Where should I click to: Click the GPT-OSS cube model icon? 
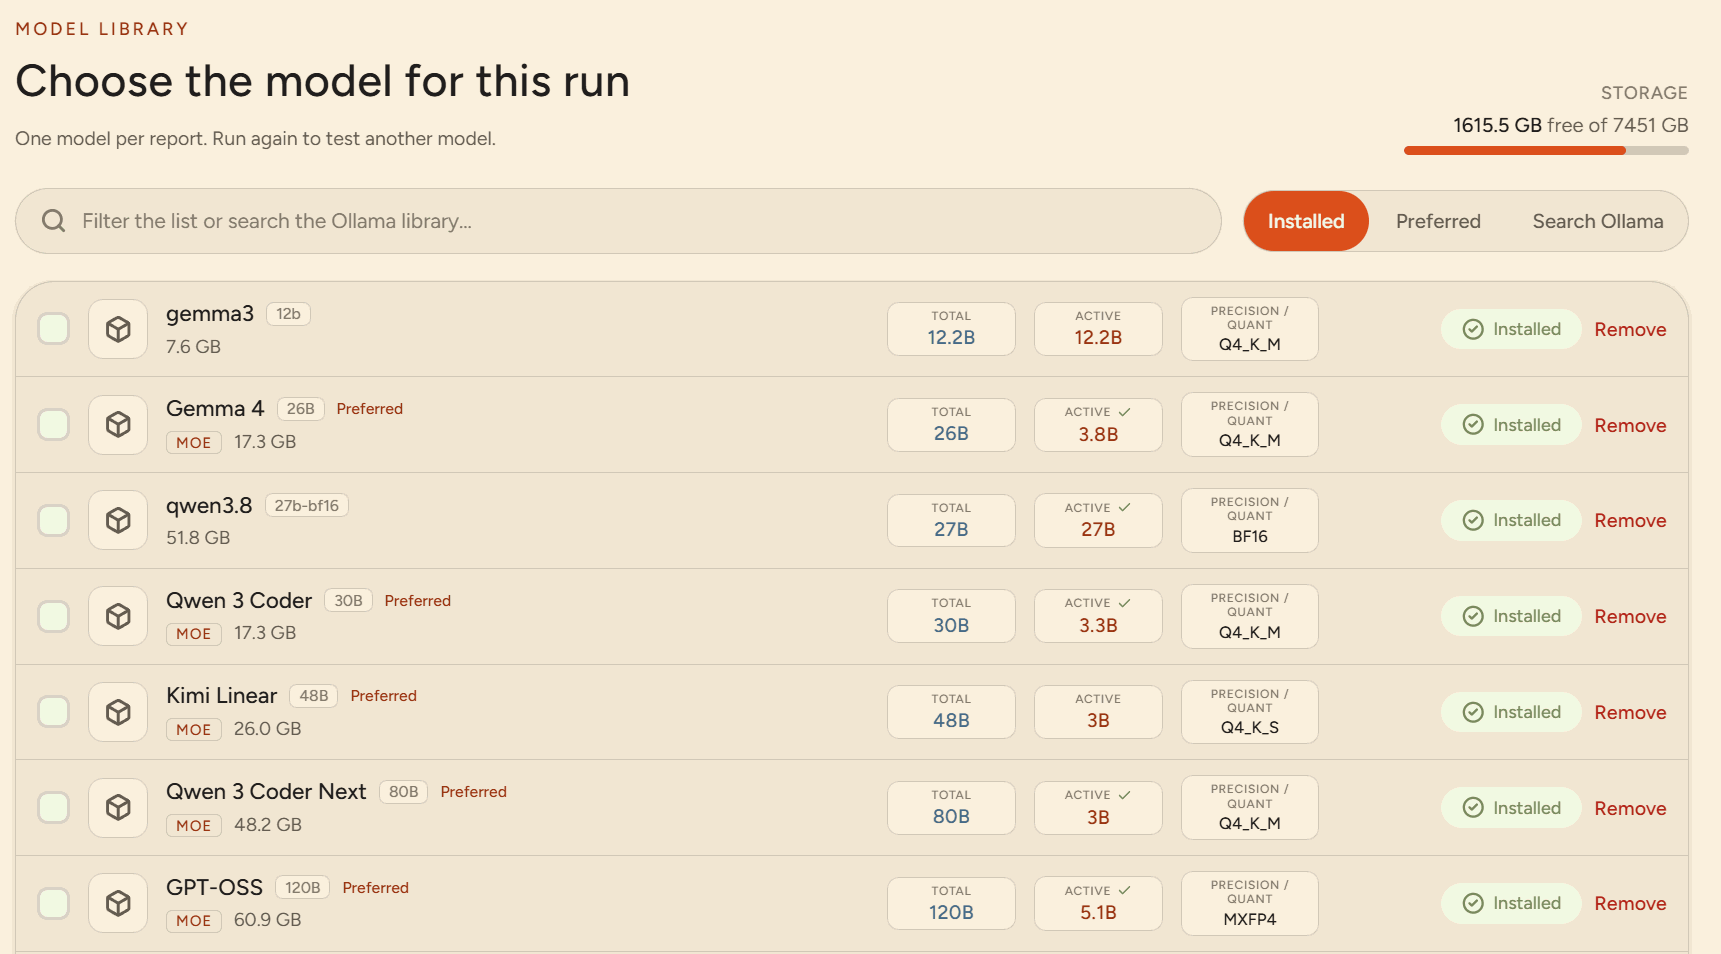pos(118,903)
